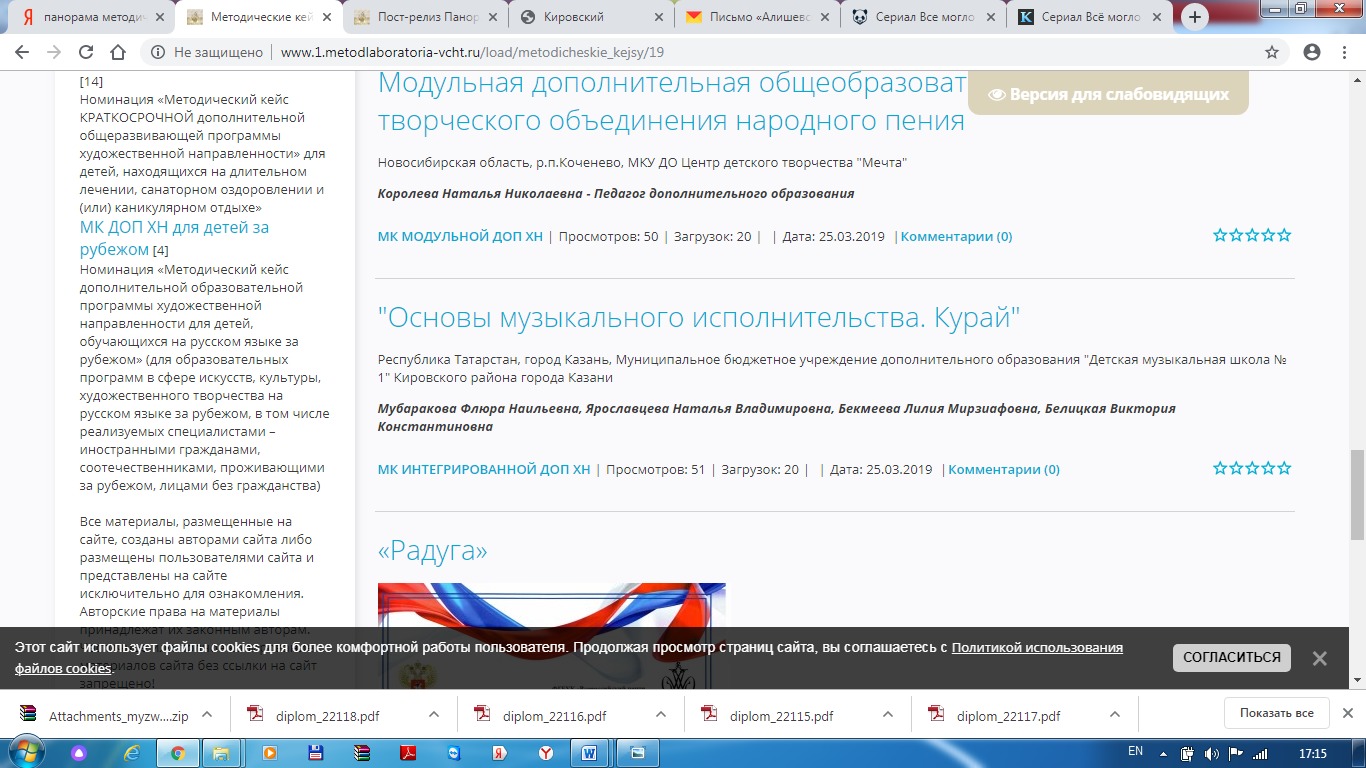Expand options for Attachments zip download
Viewport: 1366px width, 768px height.
pos(207,715)
